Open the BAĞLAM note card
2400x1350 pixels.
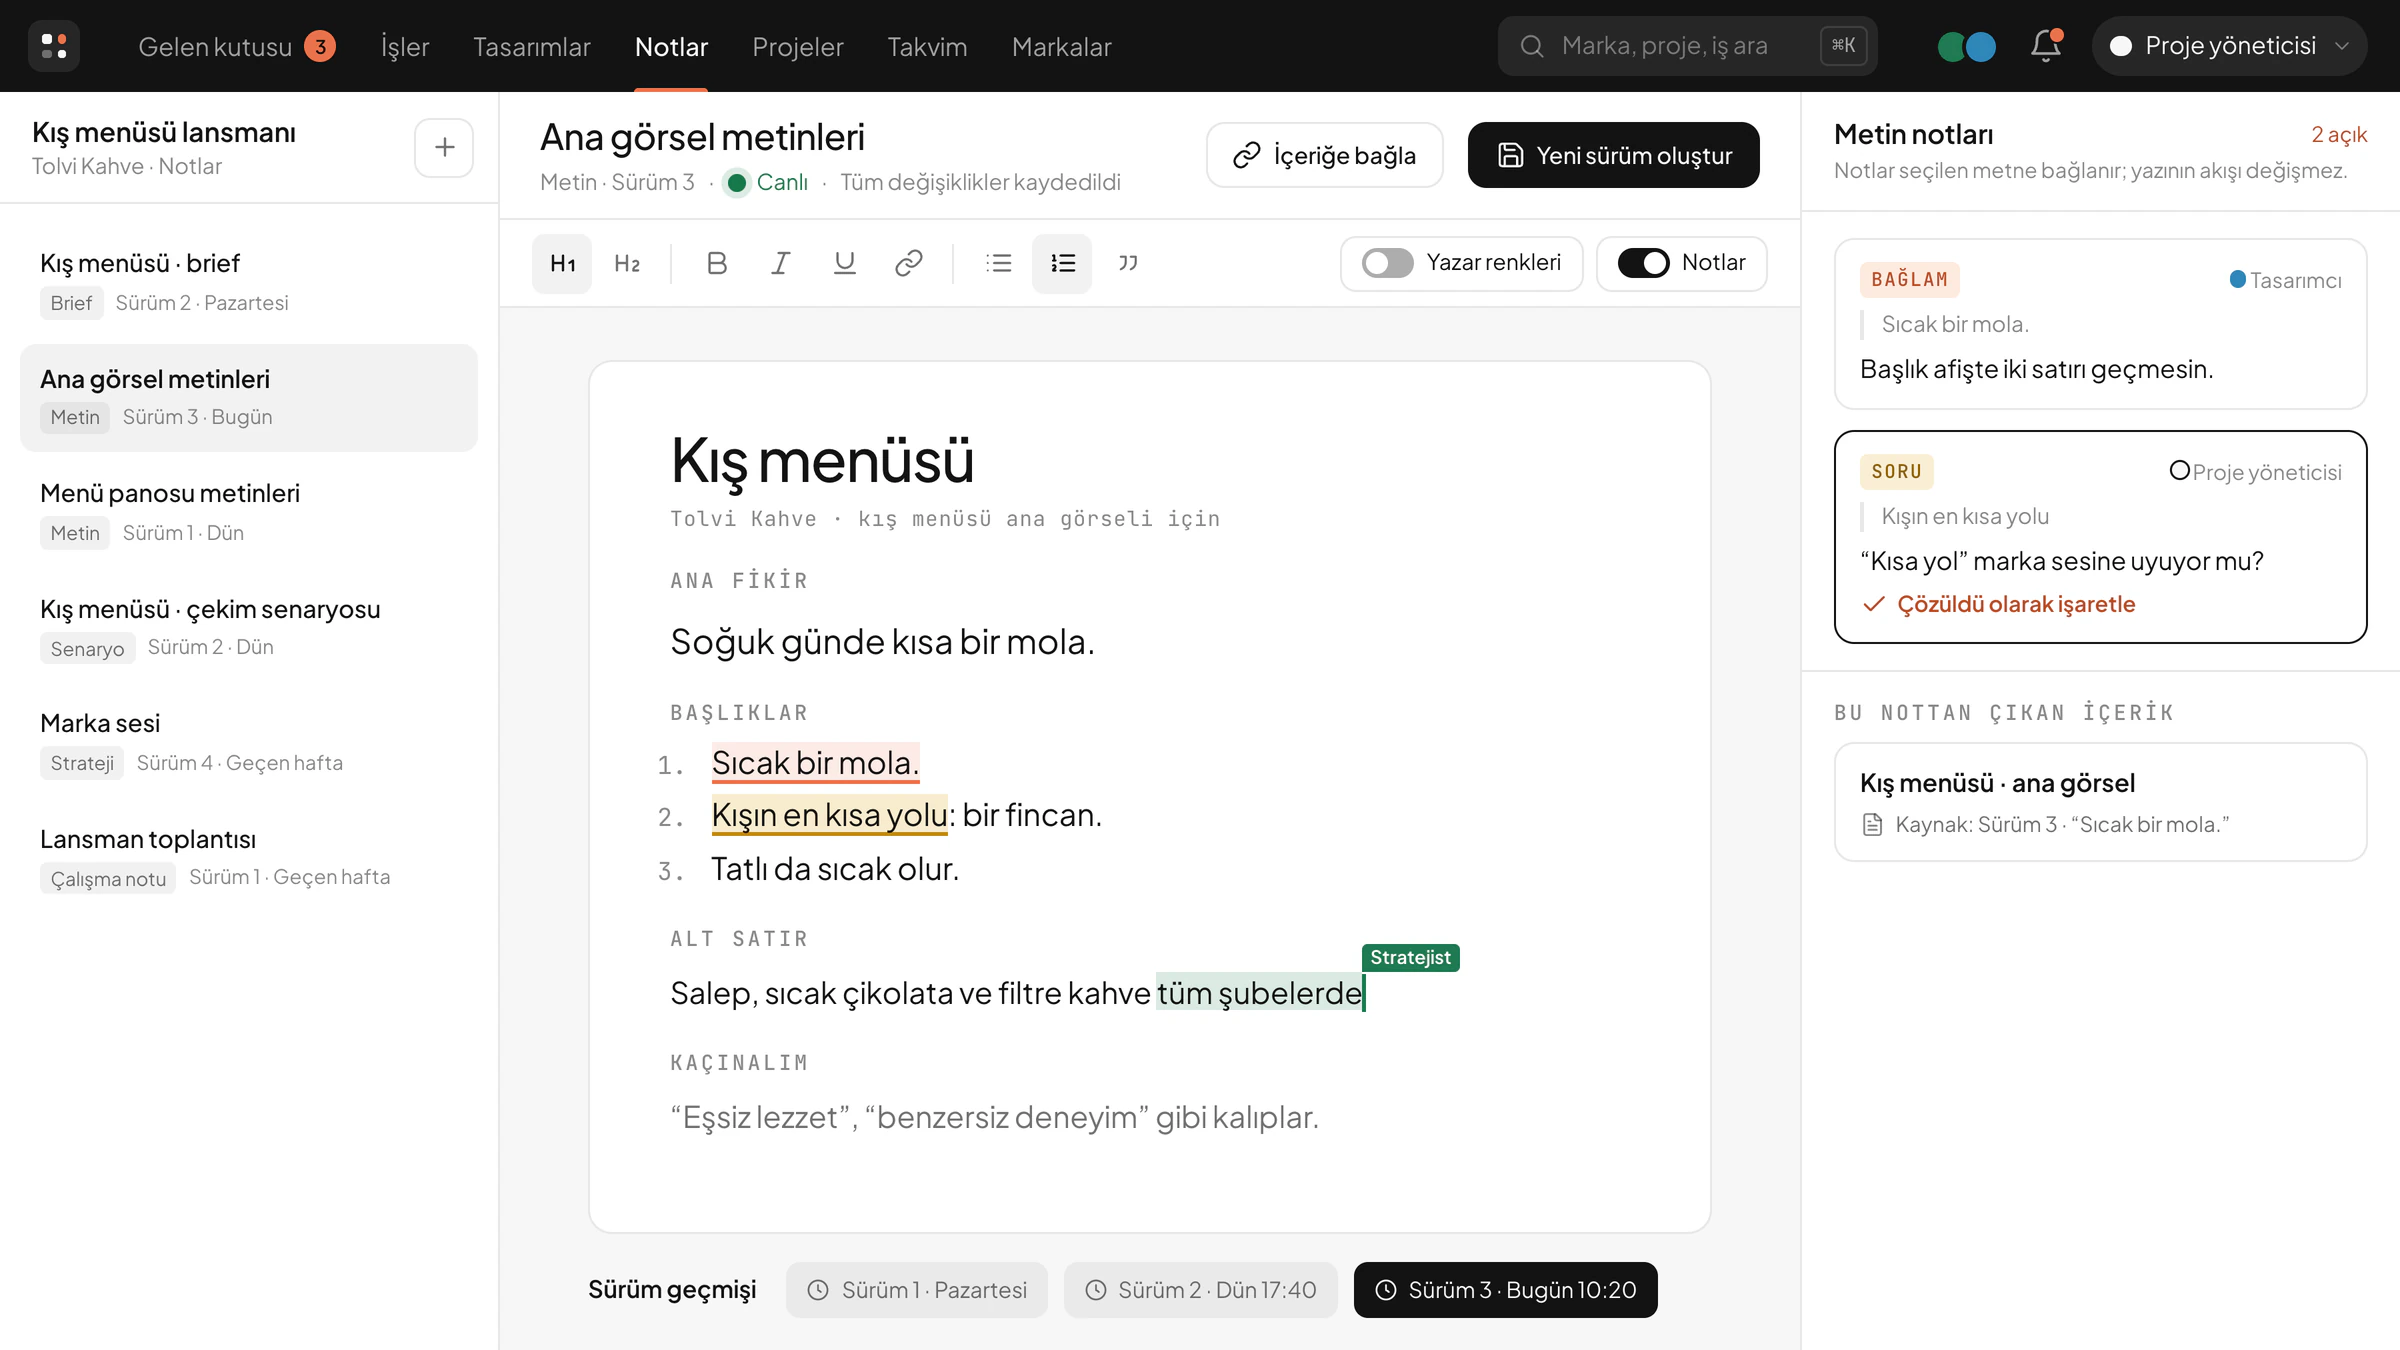pyautogui.click(x=2100, y=324)
